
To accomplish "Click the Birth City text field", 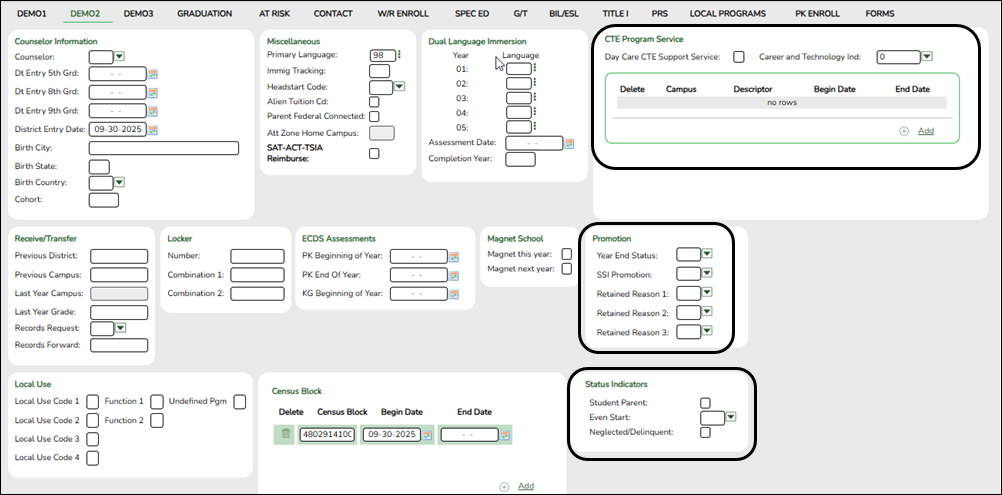I will coord(164,148).
